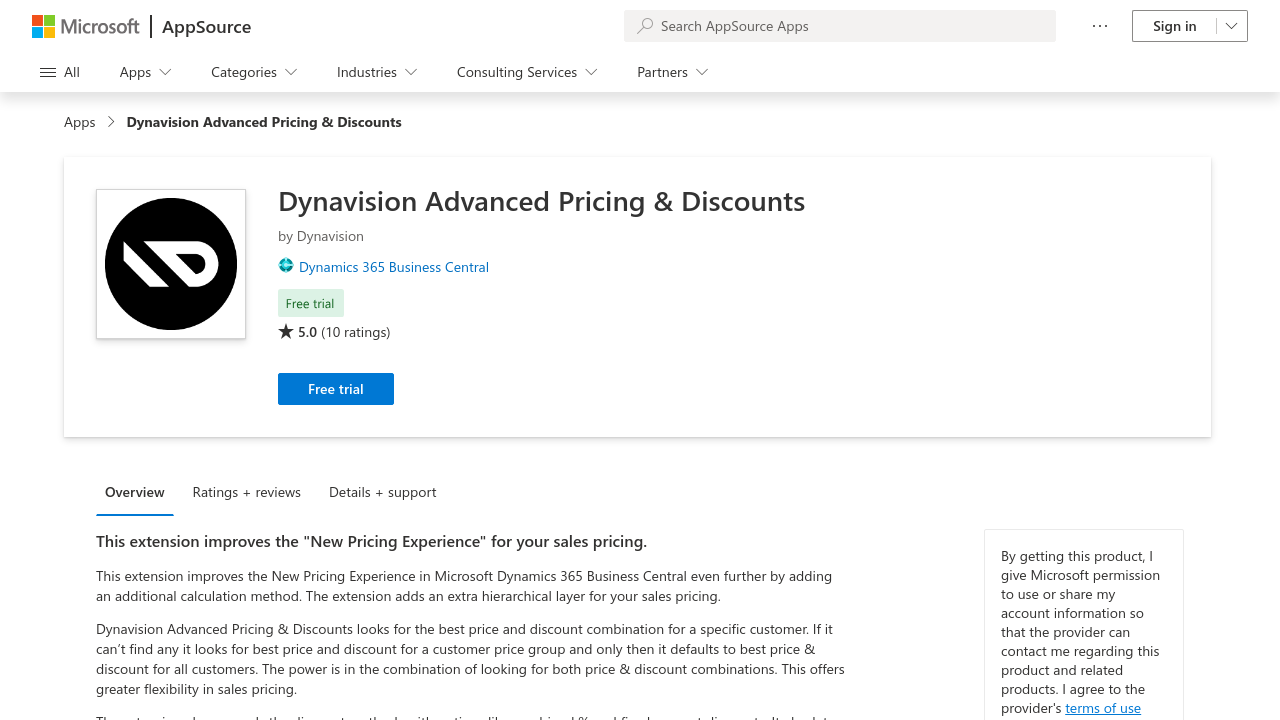The width and height of the screenshot is (1280, 720).
Task: Open the more options ellipsis
Action: pyautogui.click(x=1100, y=26)
